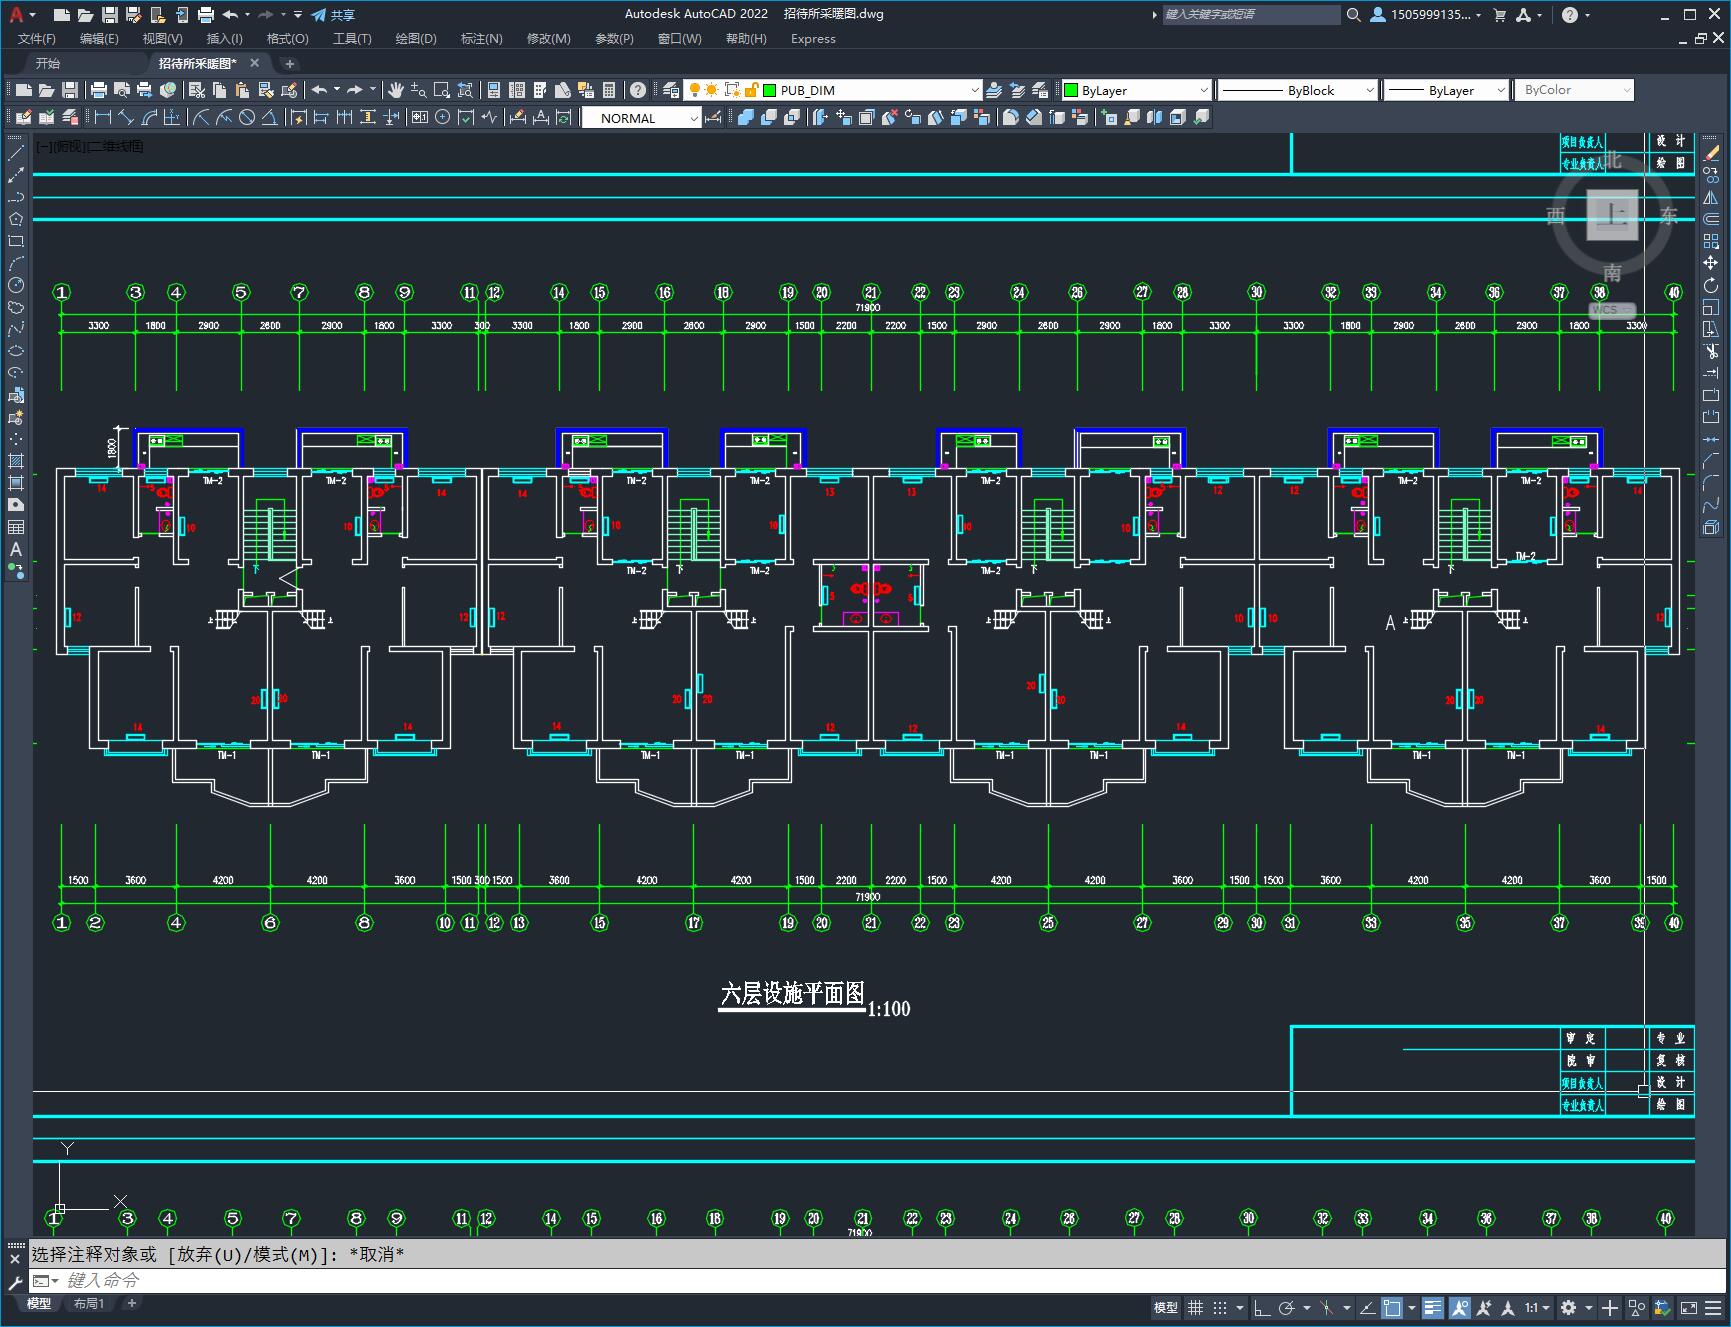The width and height of the screenshot is (1731, 1327).
Task: Toggle layer on/off lightbulb icon
Action: click(x=694, y=90)
